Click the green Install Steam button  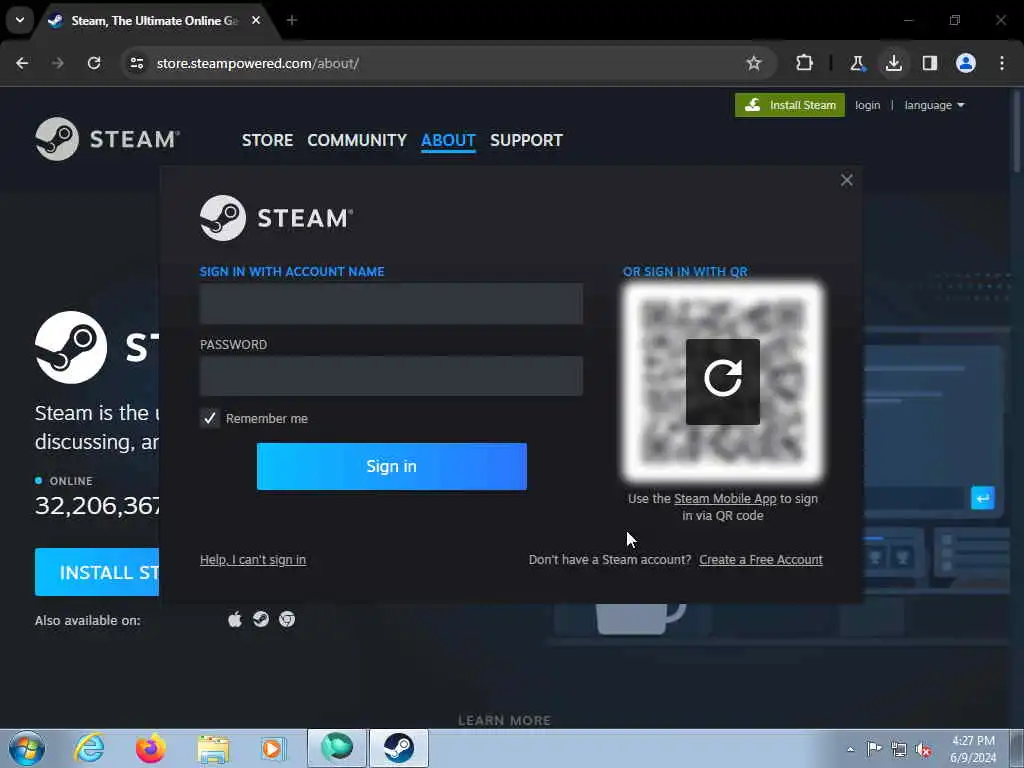(x=790, y=105)
